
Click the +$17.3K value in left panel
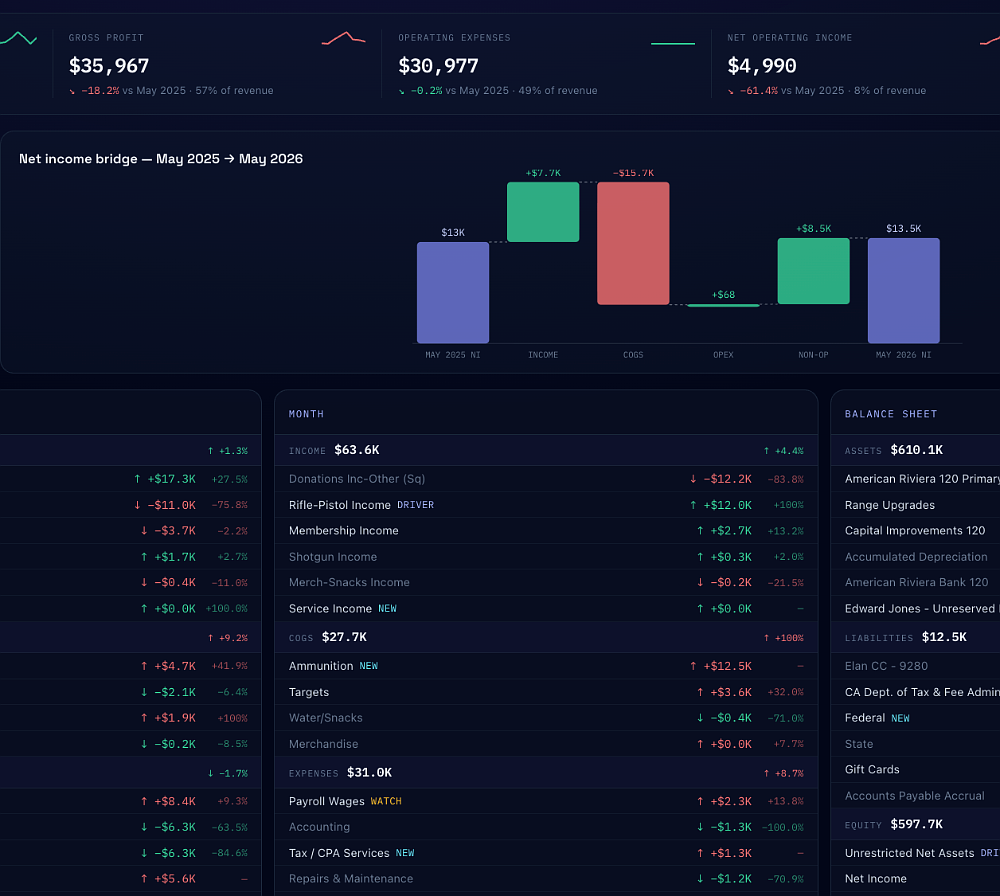pyautogui.click(x=171, y=479)
